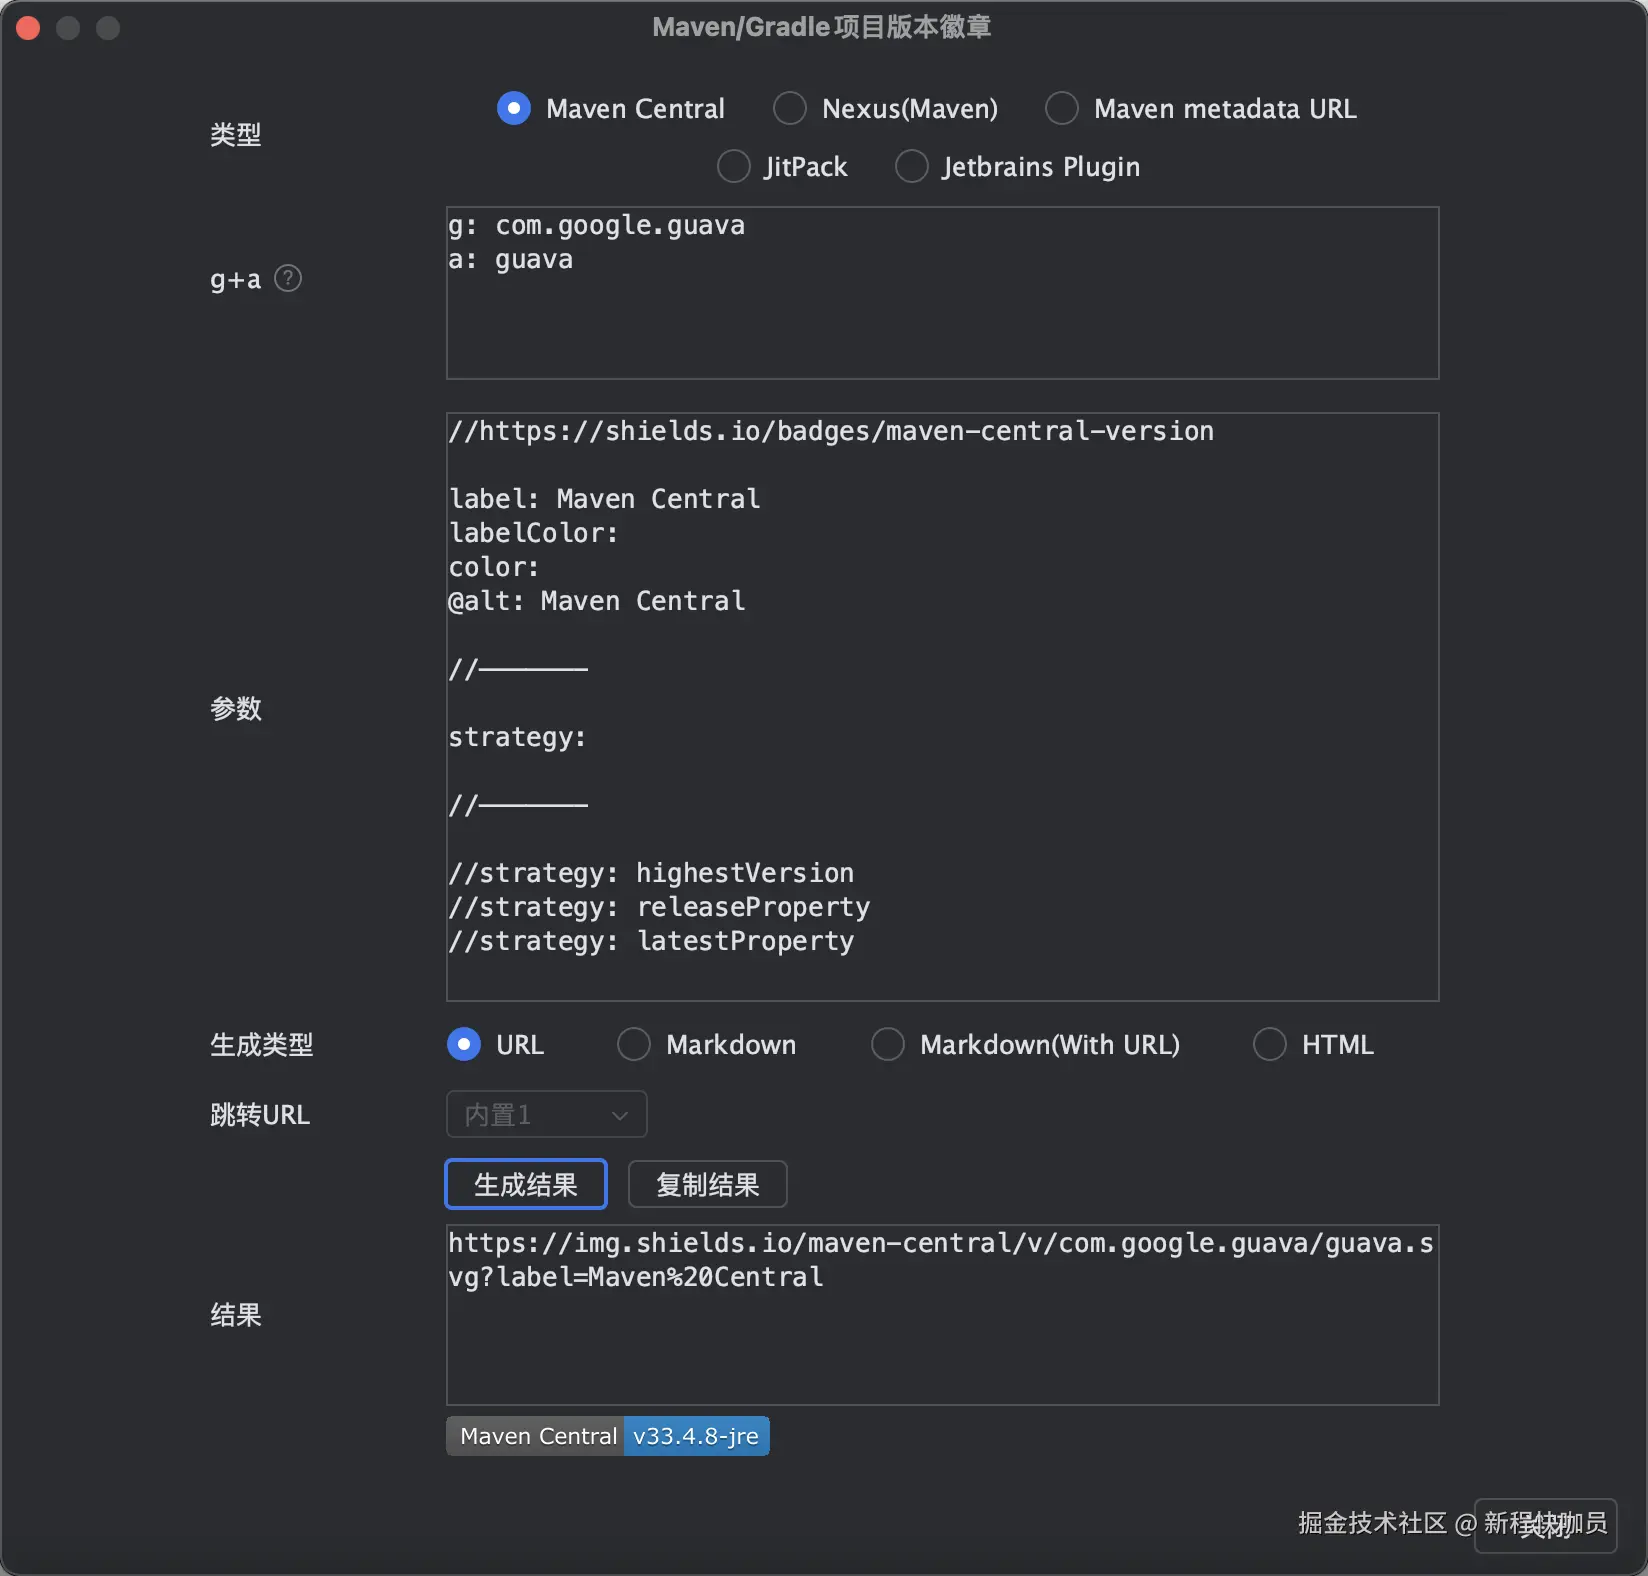Viewport: 1648px width, 1576px height.
Task: Open the g+a help question mark tooltip
Action: [288, 278]
